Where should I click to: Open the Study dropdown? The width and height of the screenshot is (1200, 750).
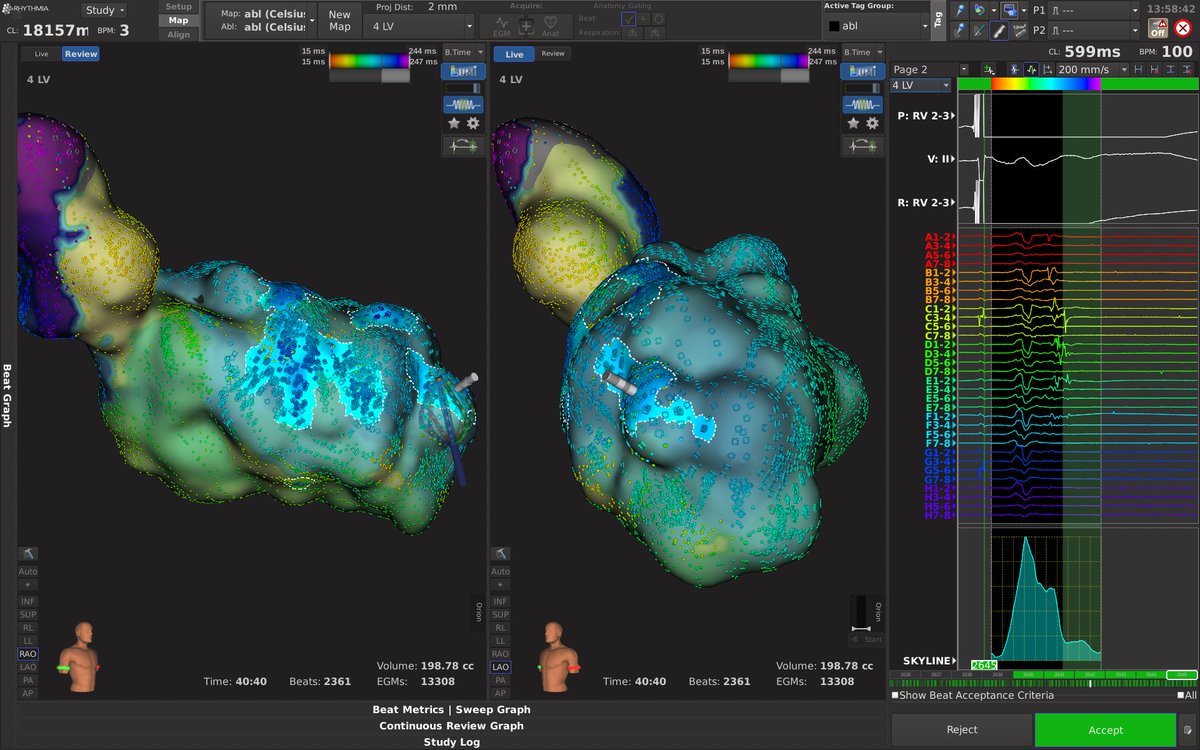[x=104, y=10]
